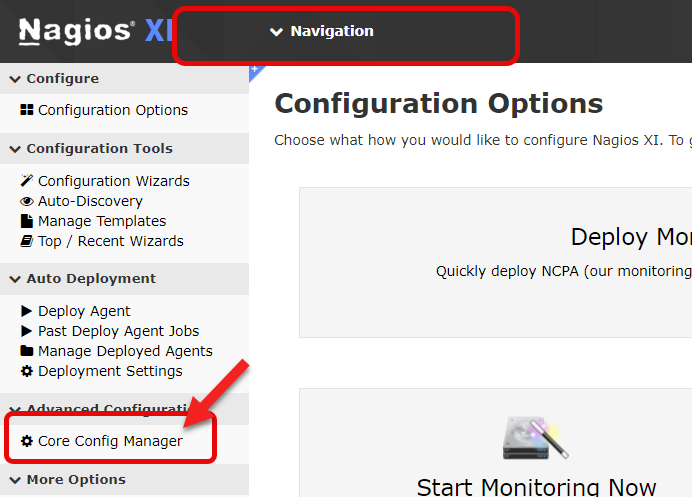Open Configuration Options via its grid icon

tap(27, 110)
